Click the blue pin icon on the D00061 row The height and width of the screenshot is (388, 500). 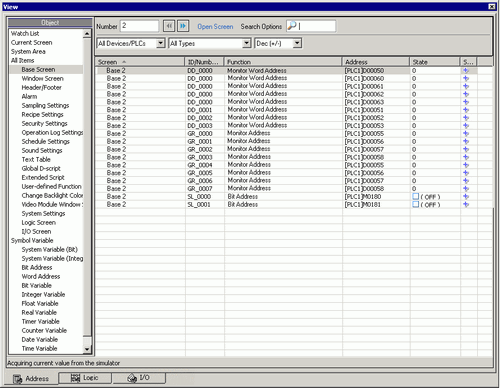tap(466, 86)
